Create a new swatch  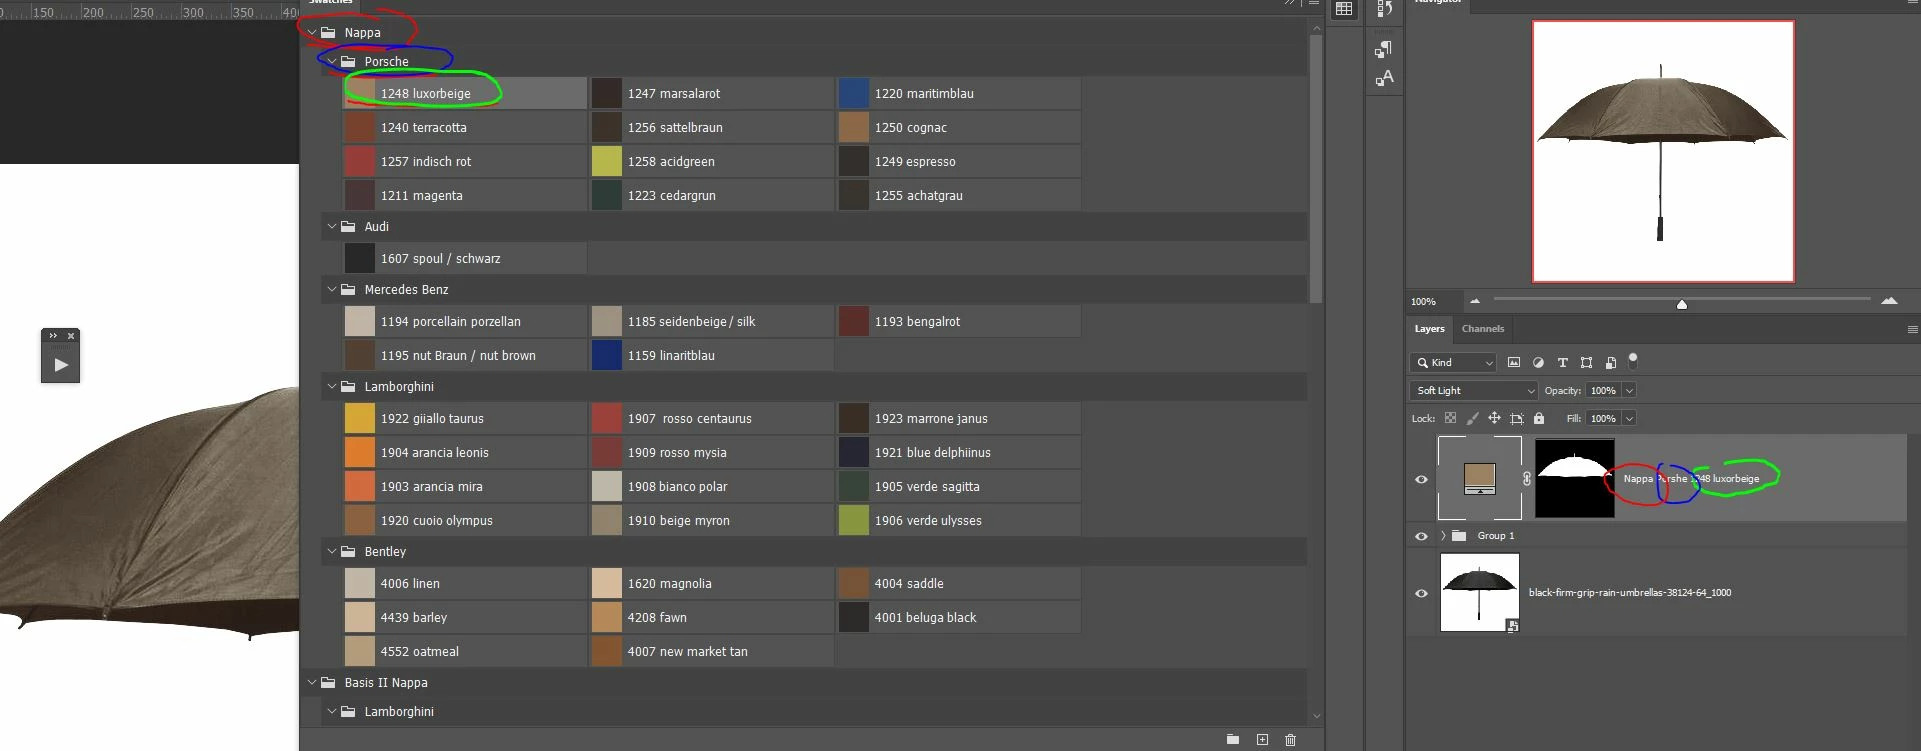point(1262,739)
